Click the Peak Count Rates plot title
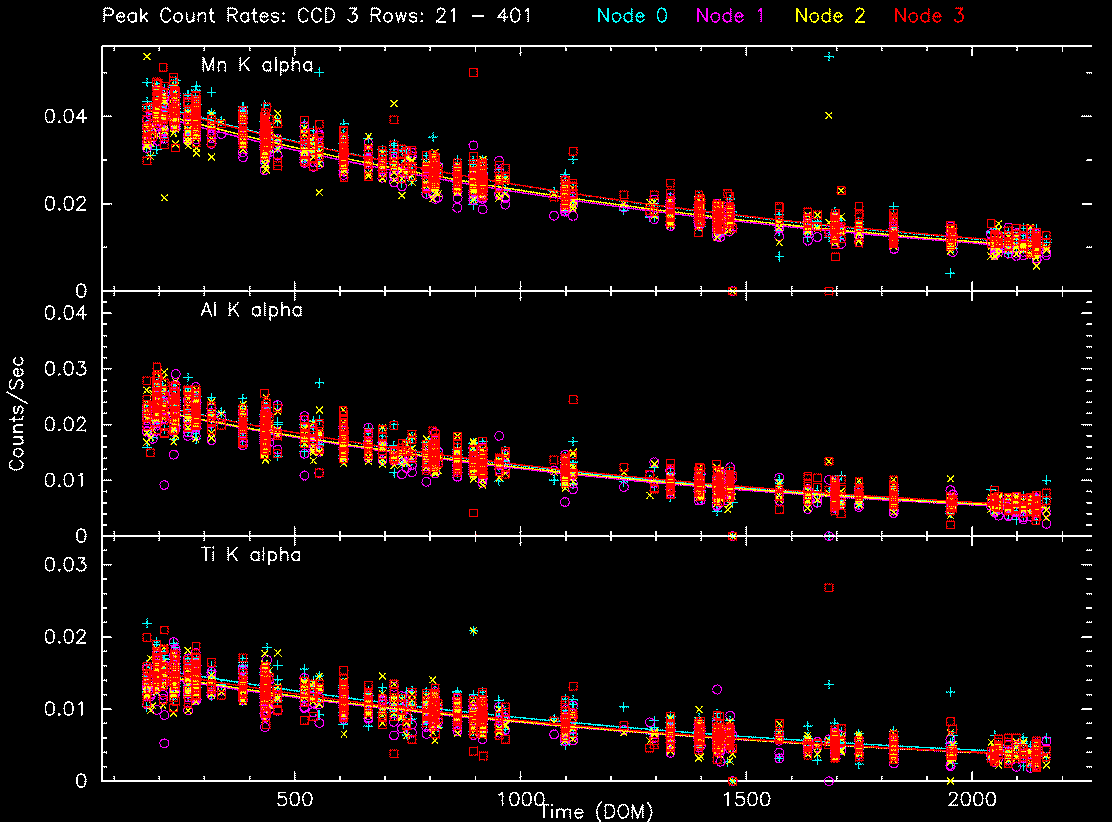 point(315,15)
